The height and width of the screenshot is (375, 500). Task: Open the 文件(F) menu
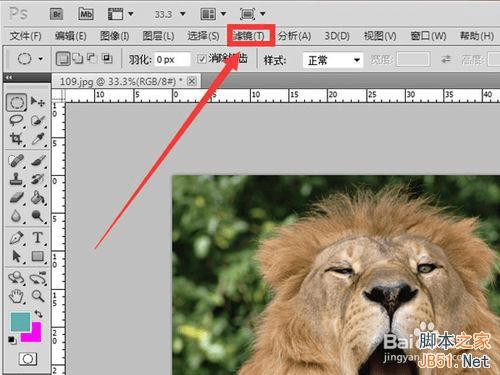point(25,36)
